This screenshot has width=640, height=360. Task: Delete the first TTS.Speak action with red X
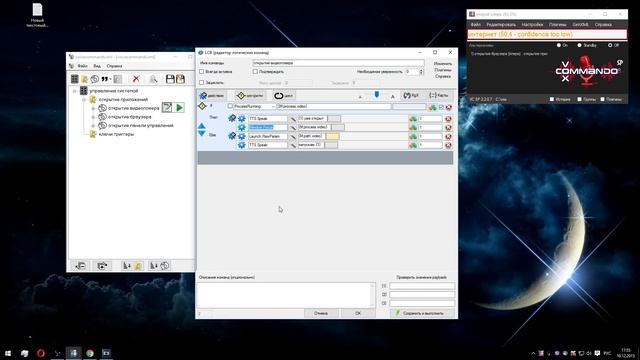[x=448, y=119]
